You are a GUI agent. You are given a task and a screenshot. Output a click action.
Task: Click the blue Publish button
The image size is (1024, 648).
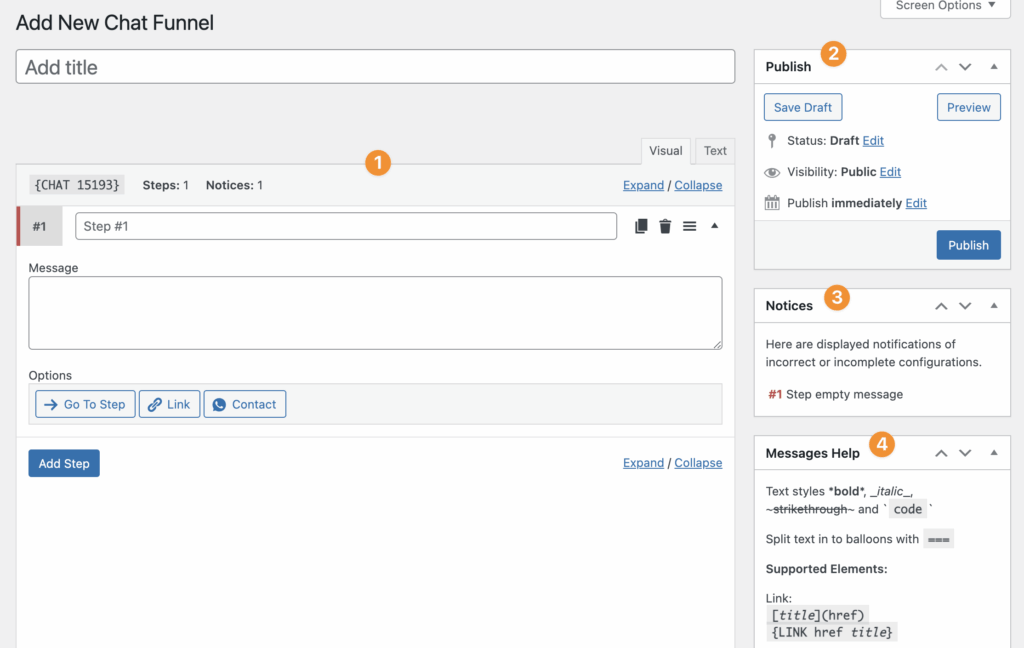click(968, 245)
